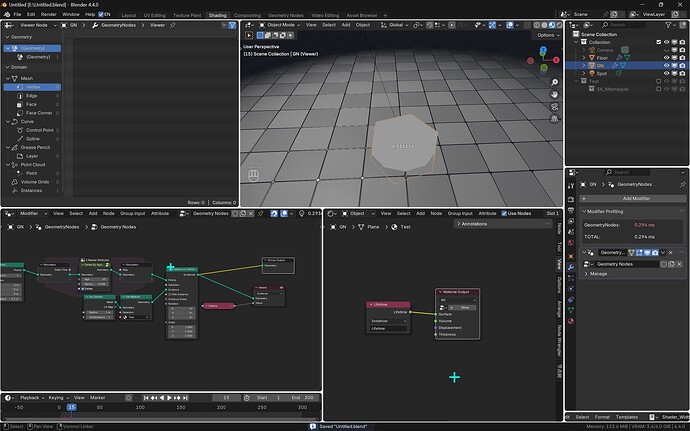Click the pan hand icon in 3D viewport
This screenshot has height=431, width=690.
554,94
